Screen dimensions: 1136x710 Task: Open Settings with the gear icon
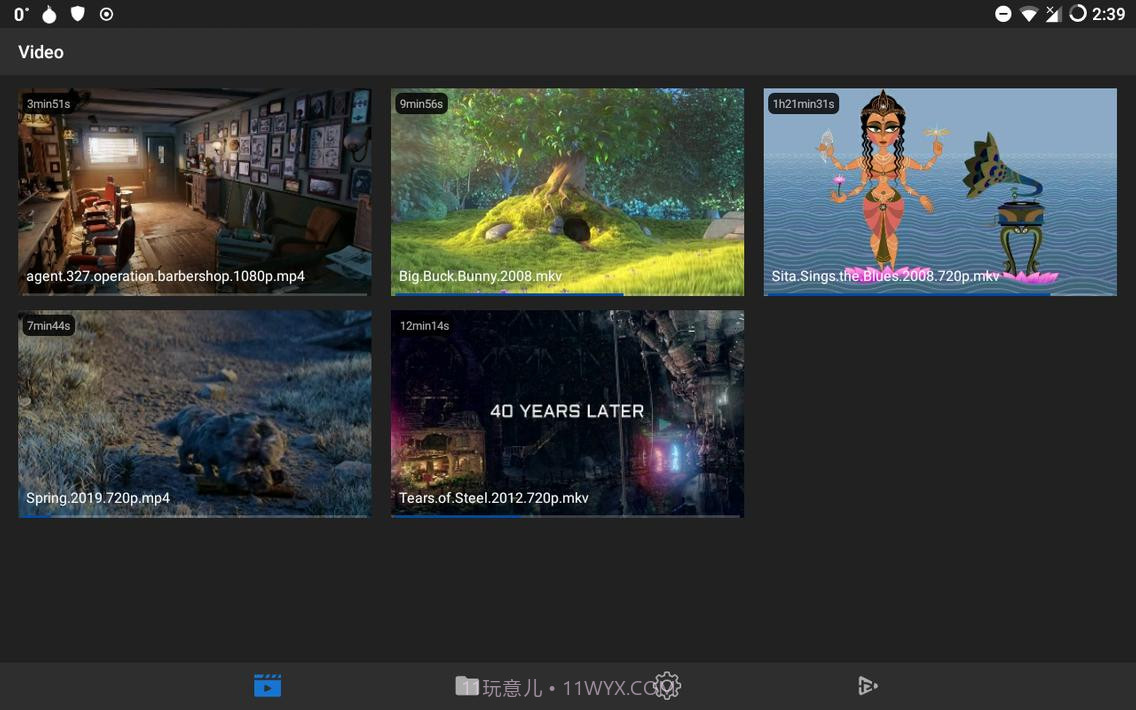coord(666,686)
